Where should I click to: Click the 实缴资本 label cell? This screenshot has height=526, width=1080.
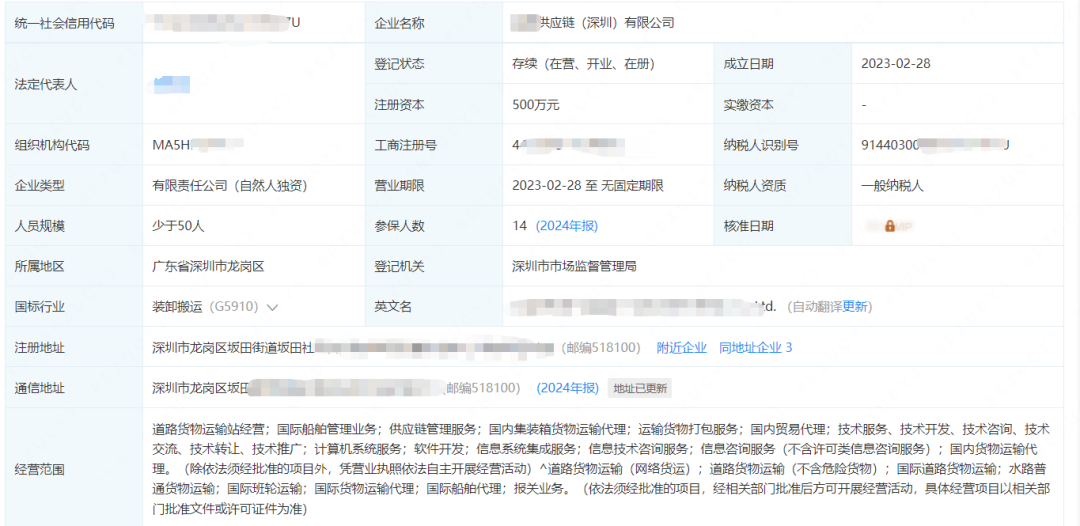pyautogui.click(x=783, y=105)
